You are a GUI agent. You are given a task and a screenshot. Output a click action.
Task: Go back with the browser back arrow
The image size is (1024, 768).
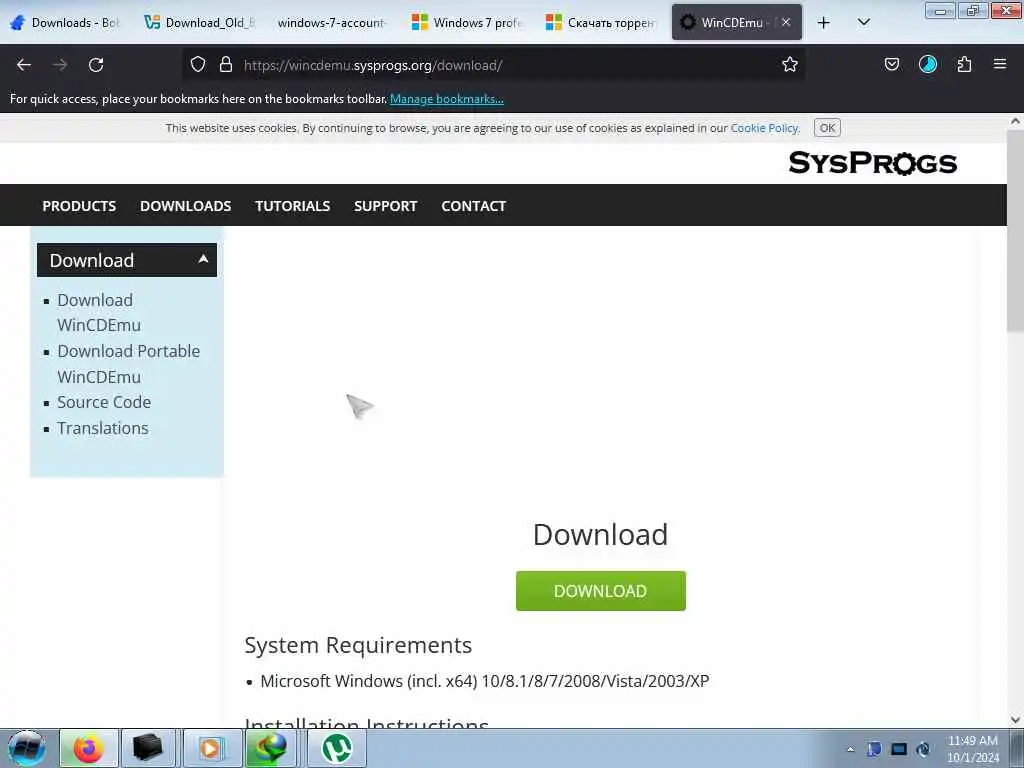(x=24, y=65)
